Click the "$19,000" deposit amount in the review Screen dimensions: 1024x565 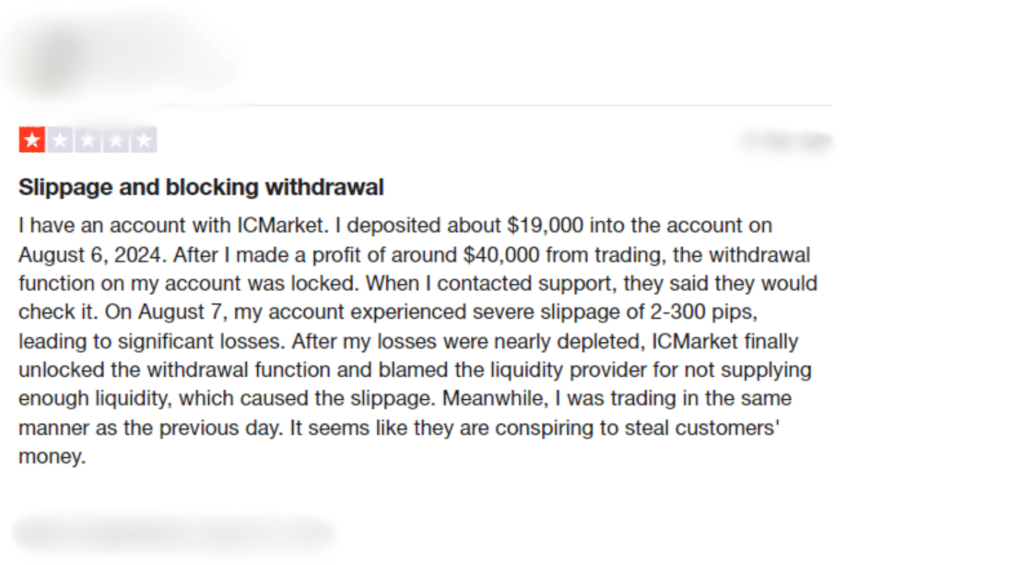[x=545, y=225]
